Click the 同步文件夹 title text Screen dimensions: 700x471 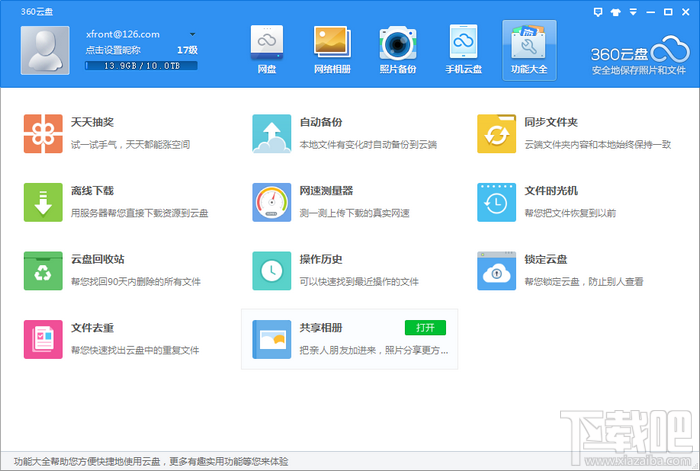[551, 122]
